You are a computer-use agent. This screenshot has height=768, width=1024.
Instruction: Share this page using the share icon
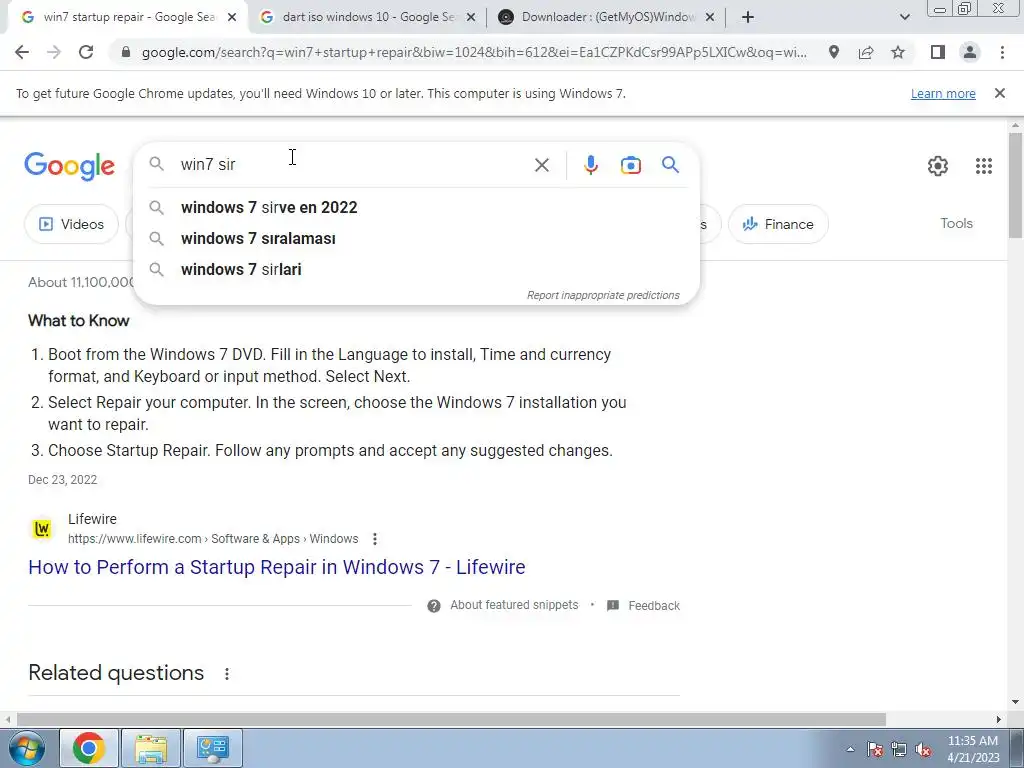(x=866, y=52)
